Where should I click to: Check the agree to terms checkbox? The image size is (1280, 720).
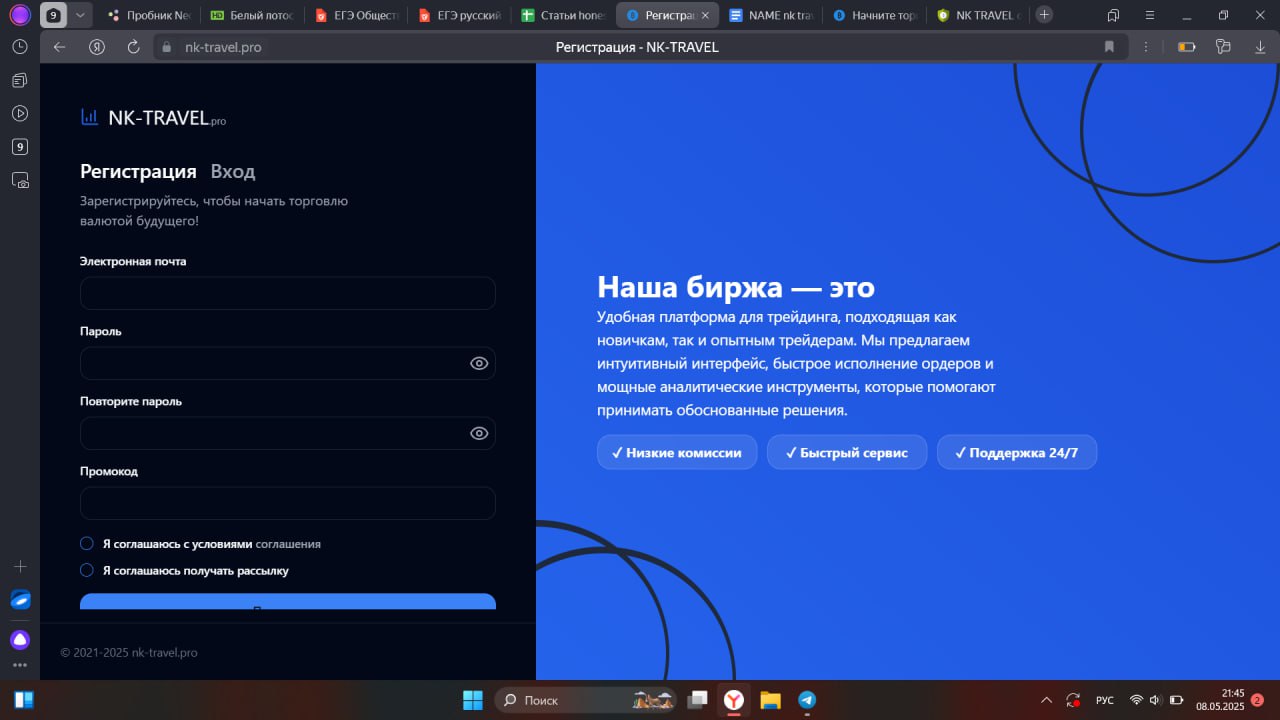(x=87, y=544)
